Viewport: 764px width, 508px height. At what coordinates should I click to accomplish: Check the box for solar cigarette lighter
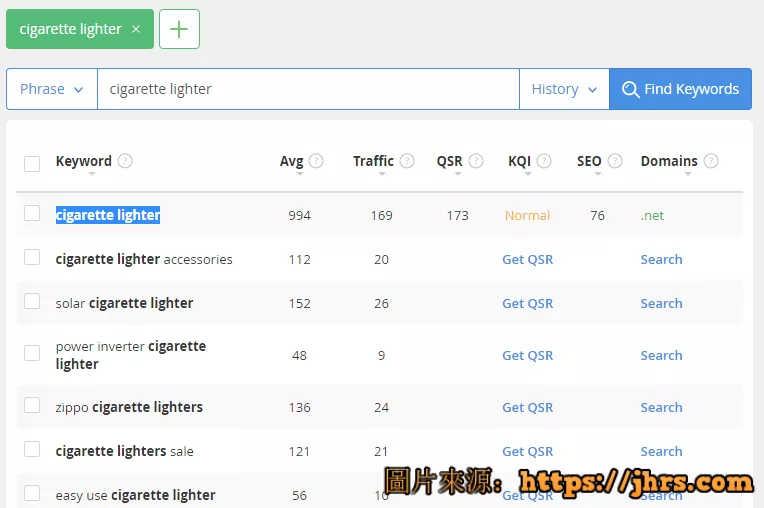(x=32, y=302)
